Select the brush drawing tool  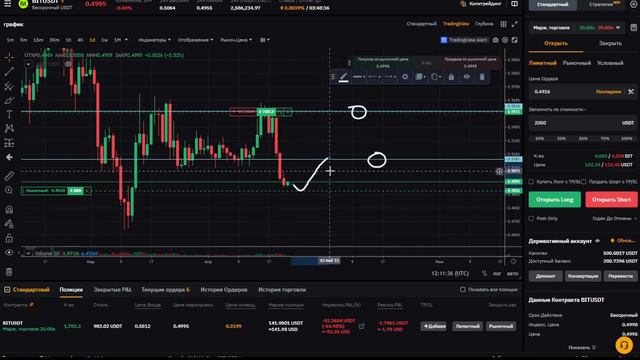click(x=9, y=100)
